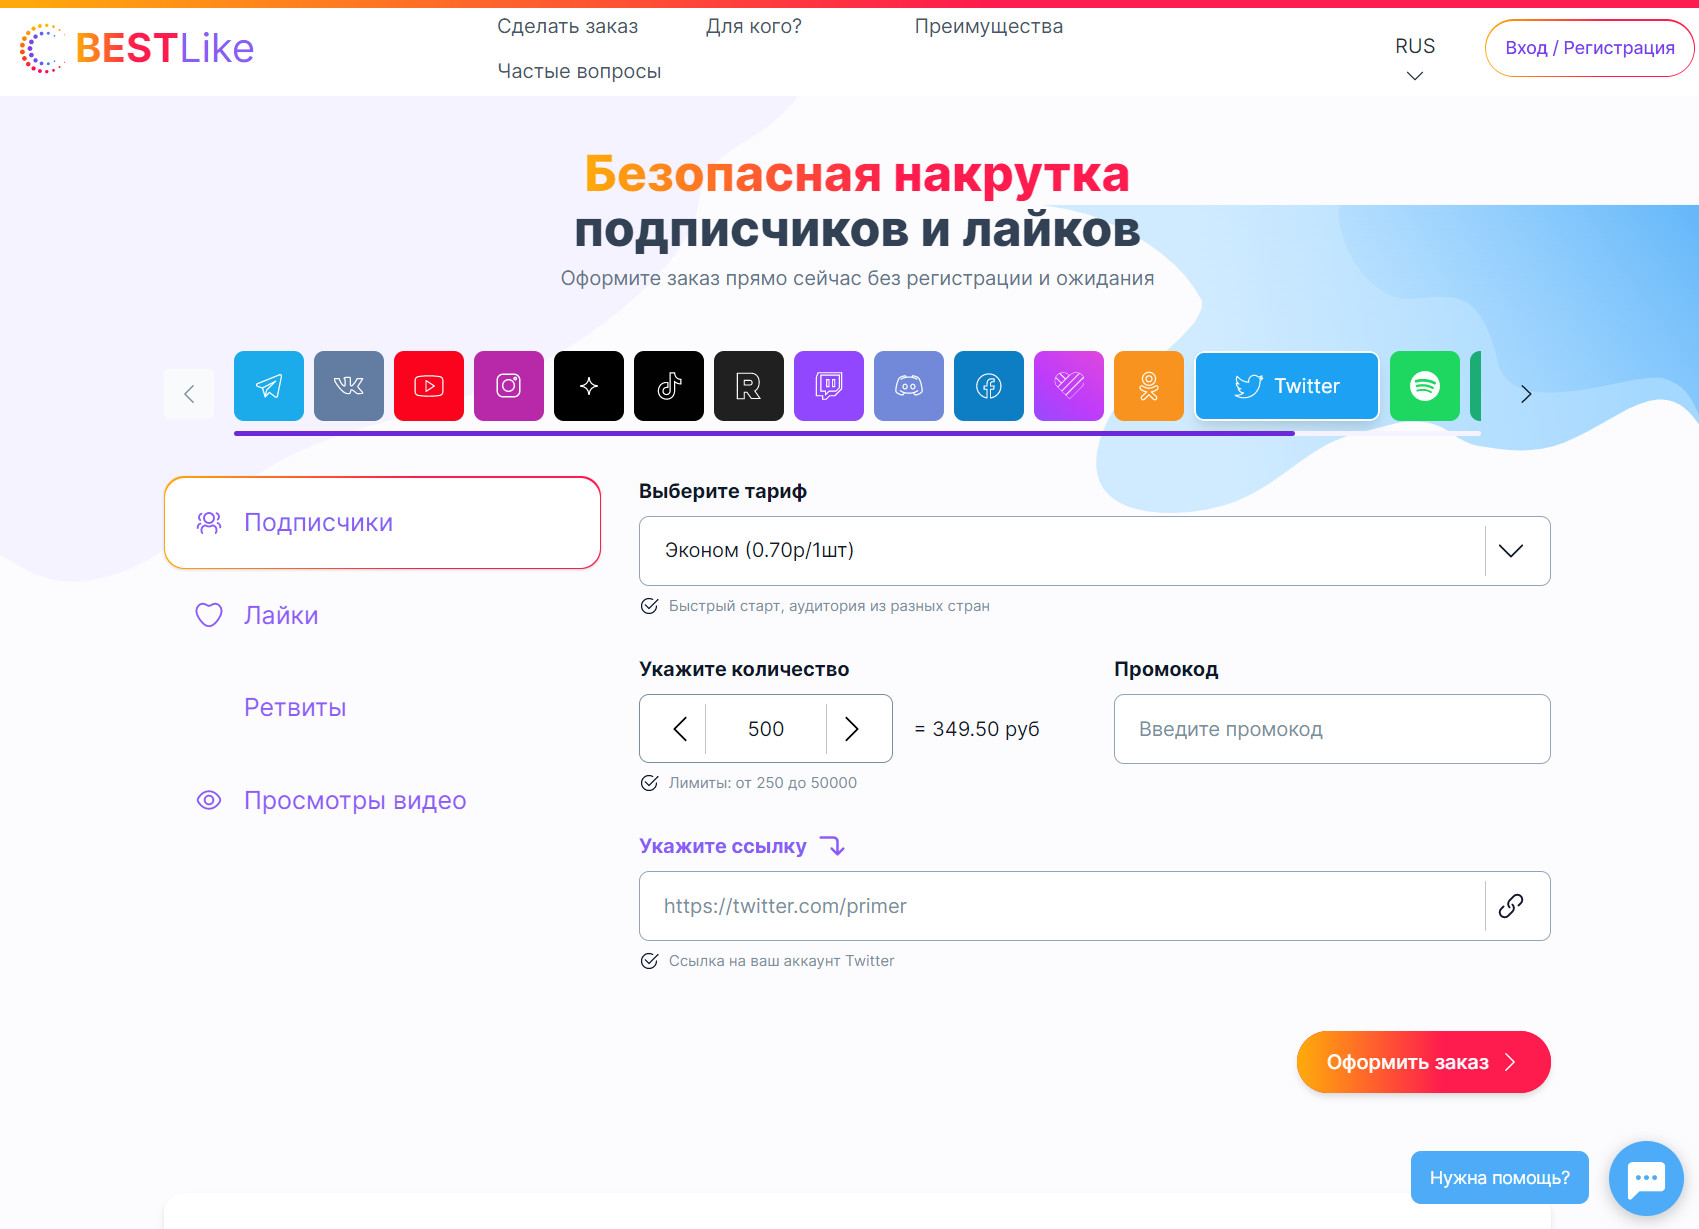
Task: Select the Odnoklassniki service icon
Action: pos(1149,386)
